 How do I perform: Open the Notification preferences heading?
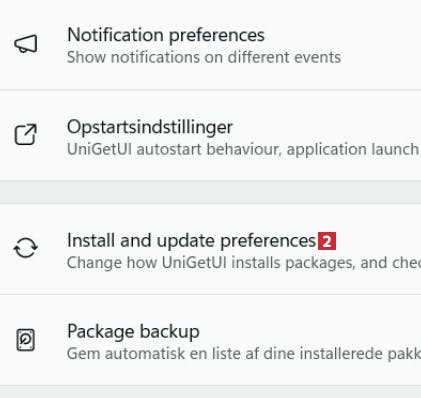coord(166,35)
